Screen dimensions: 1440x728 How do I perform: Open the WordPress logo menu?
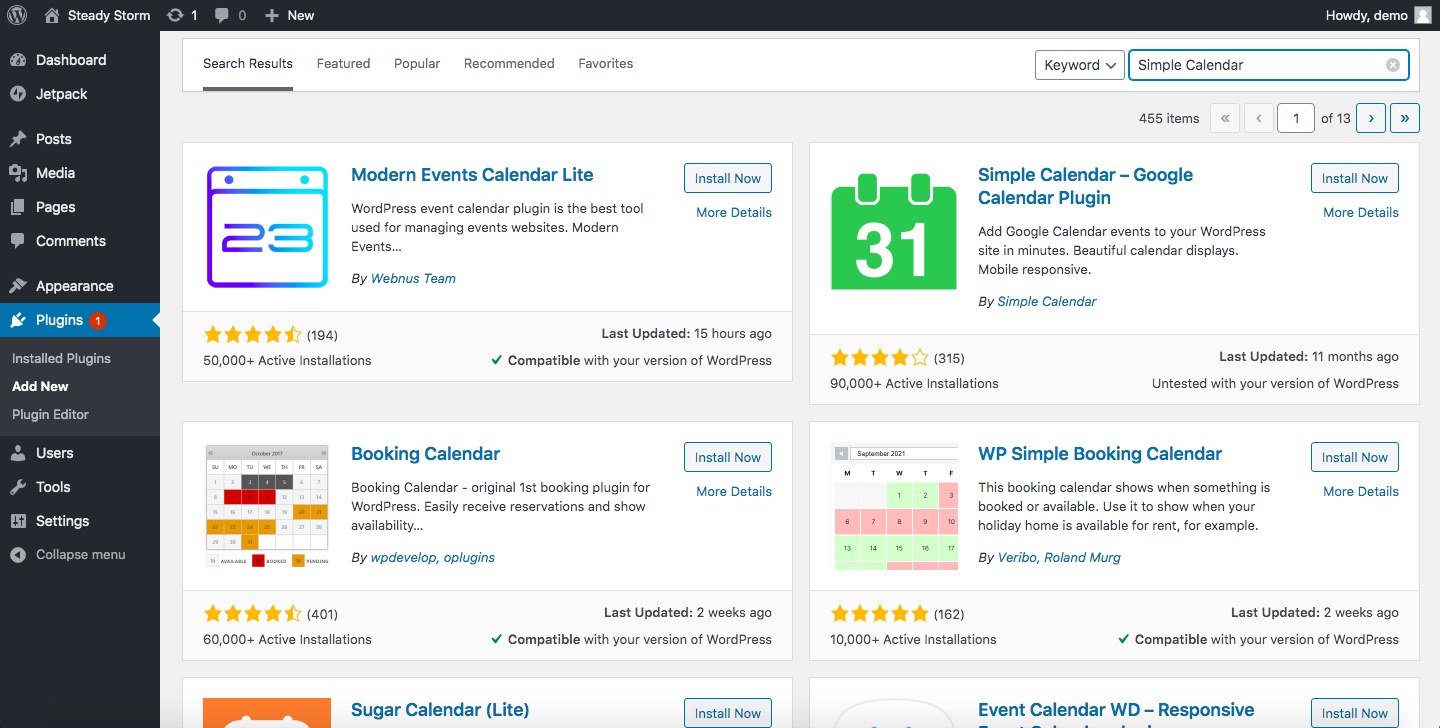click(17, 15)
